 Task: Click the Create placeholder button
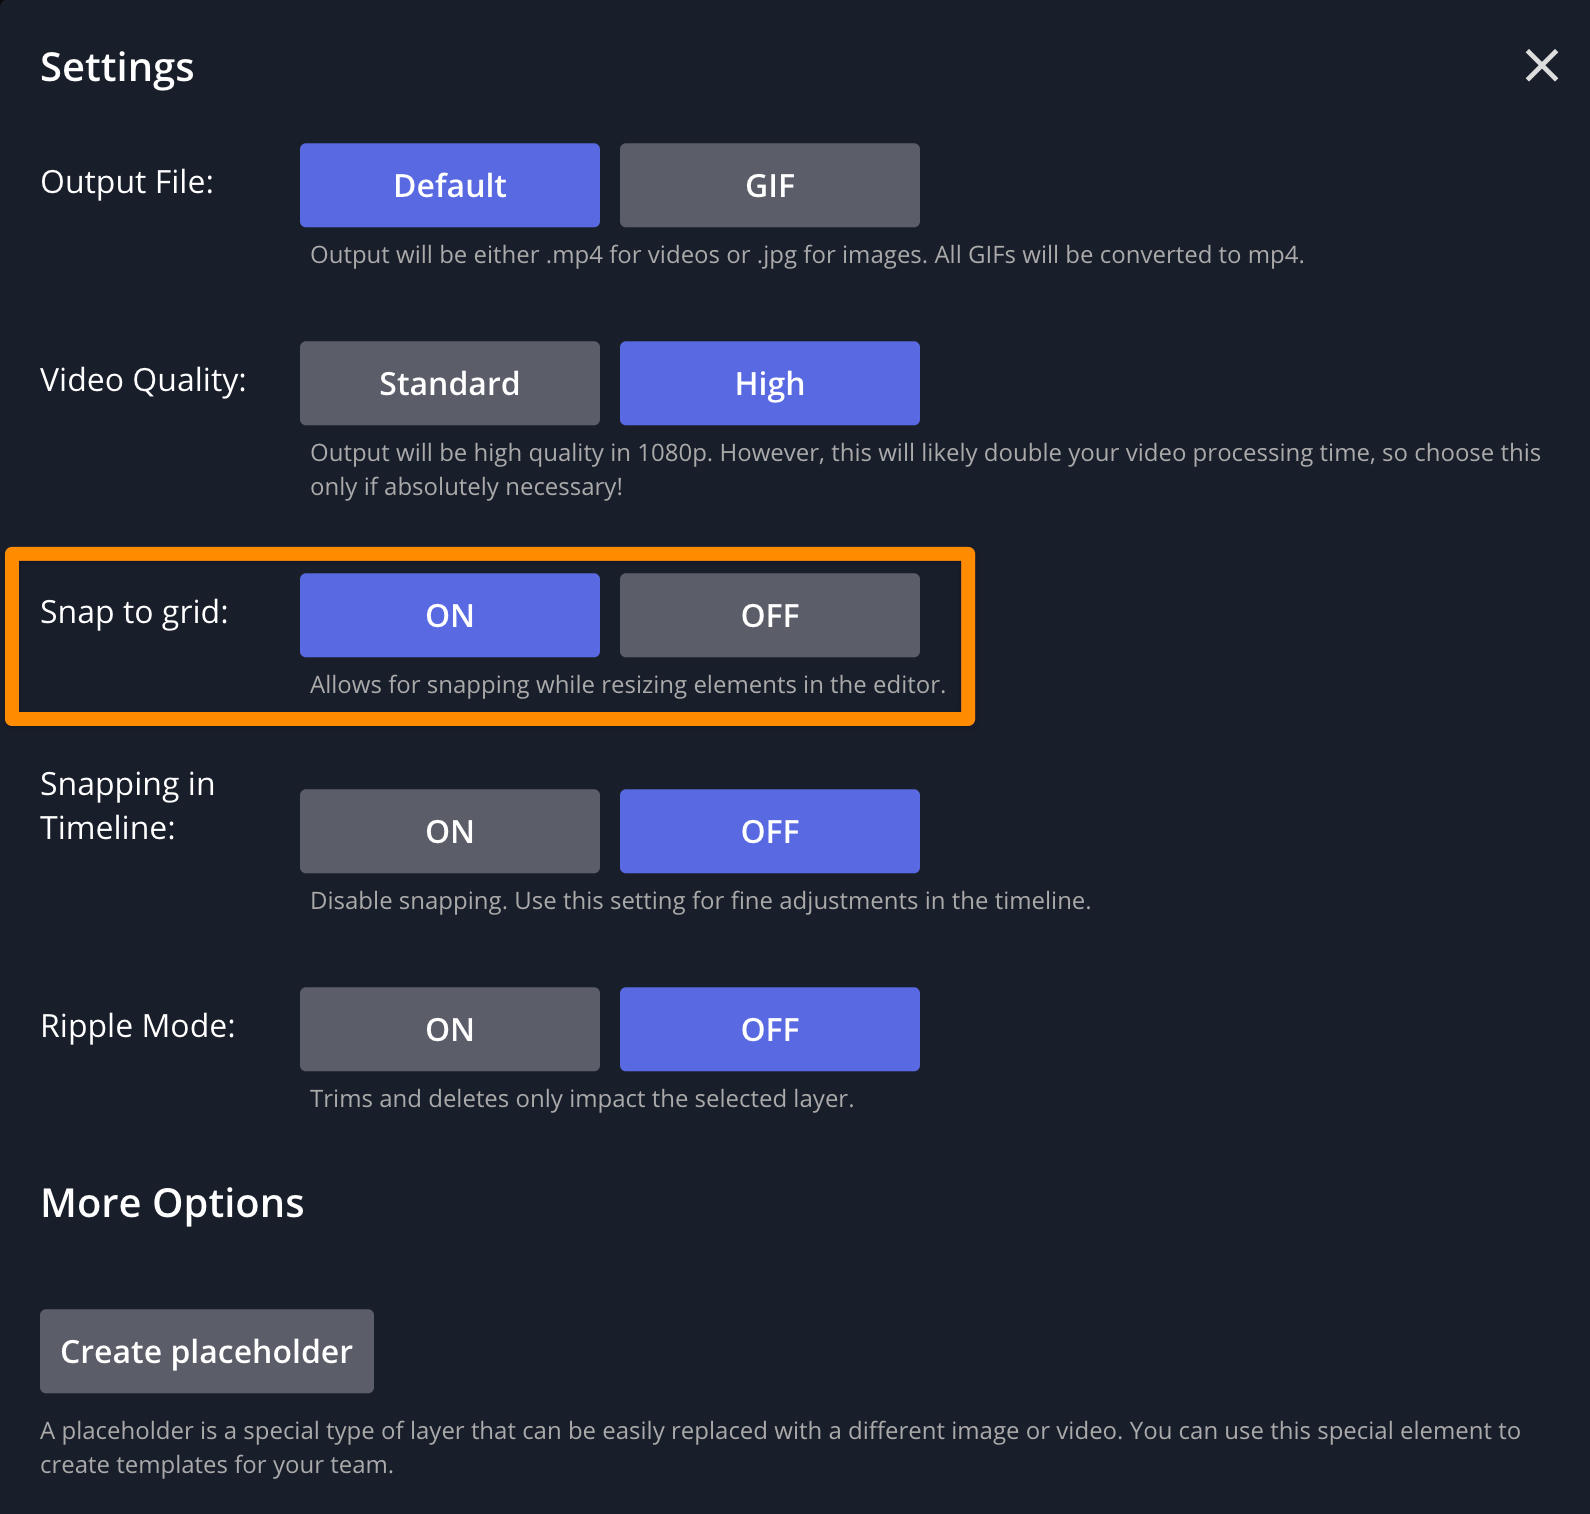pyautogui.click(x=206, y=1351)
